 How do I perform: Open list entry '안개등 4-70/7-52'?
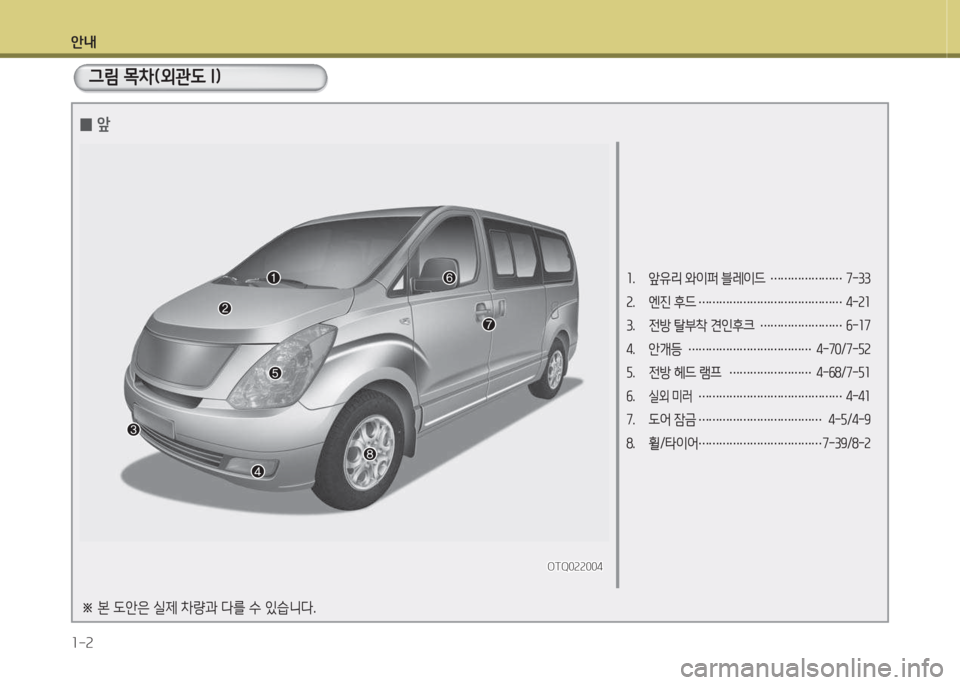click(748, 349)
